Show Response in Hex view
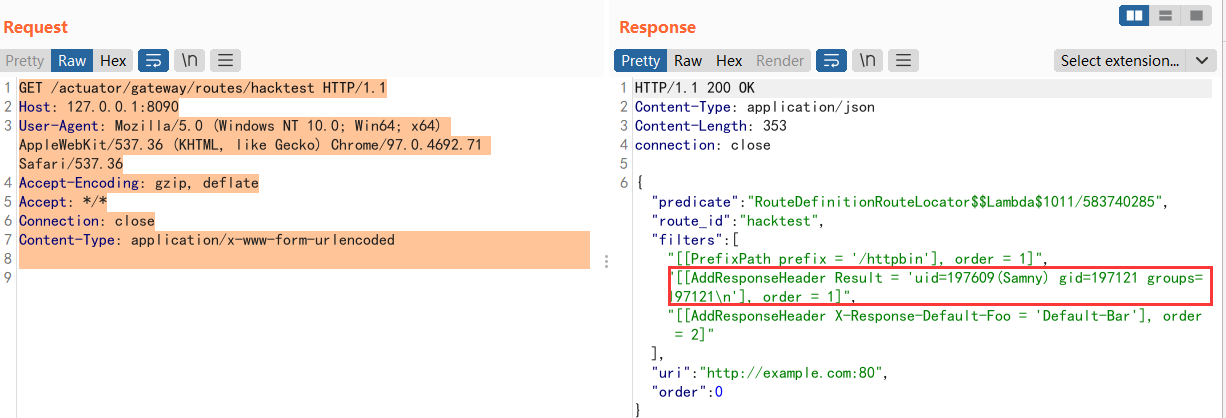1226x418 pixels. [729, 61]
